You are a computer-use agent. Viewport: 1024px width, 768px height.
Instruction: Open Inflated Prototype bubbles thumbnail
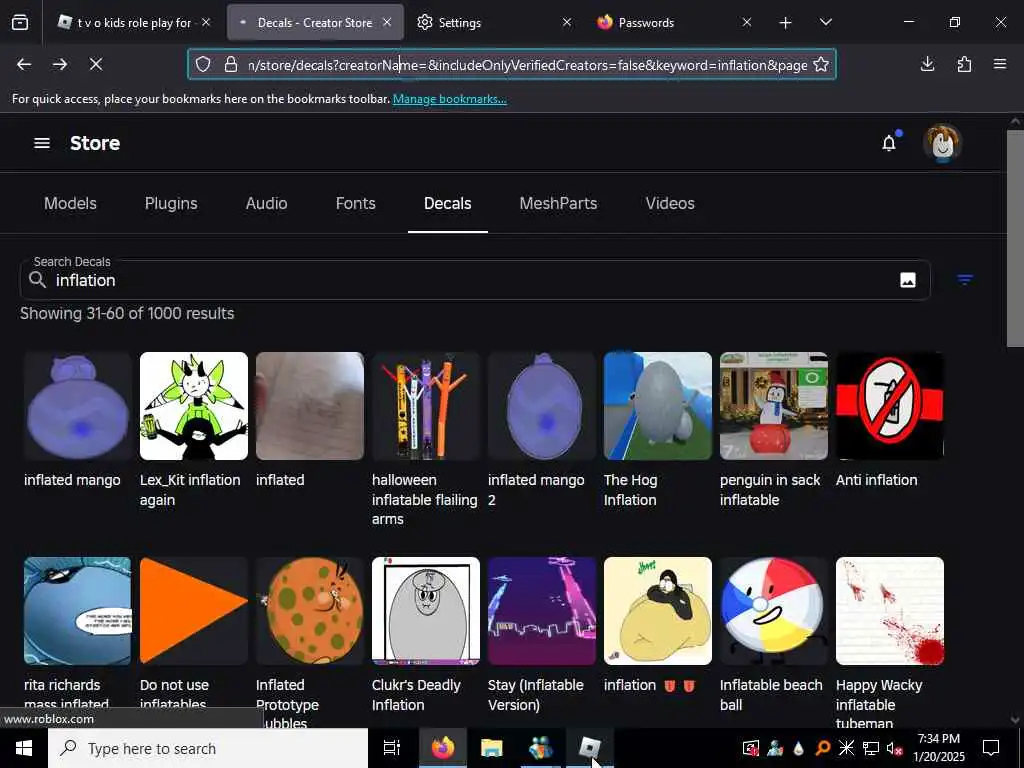(x=310, y=611)
